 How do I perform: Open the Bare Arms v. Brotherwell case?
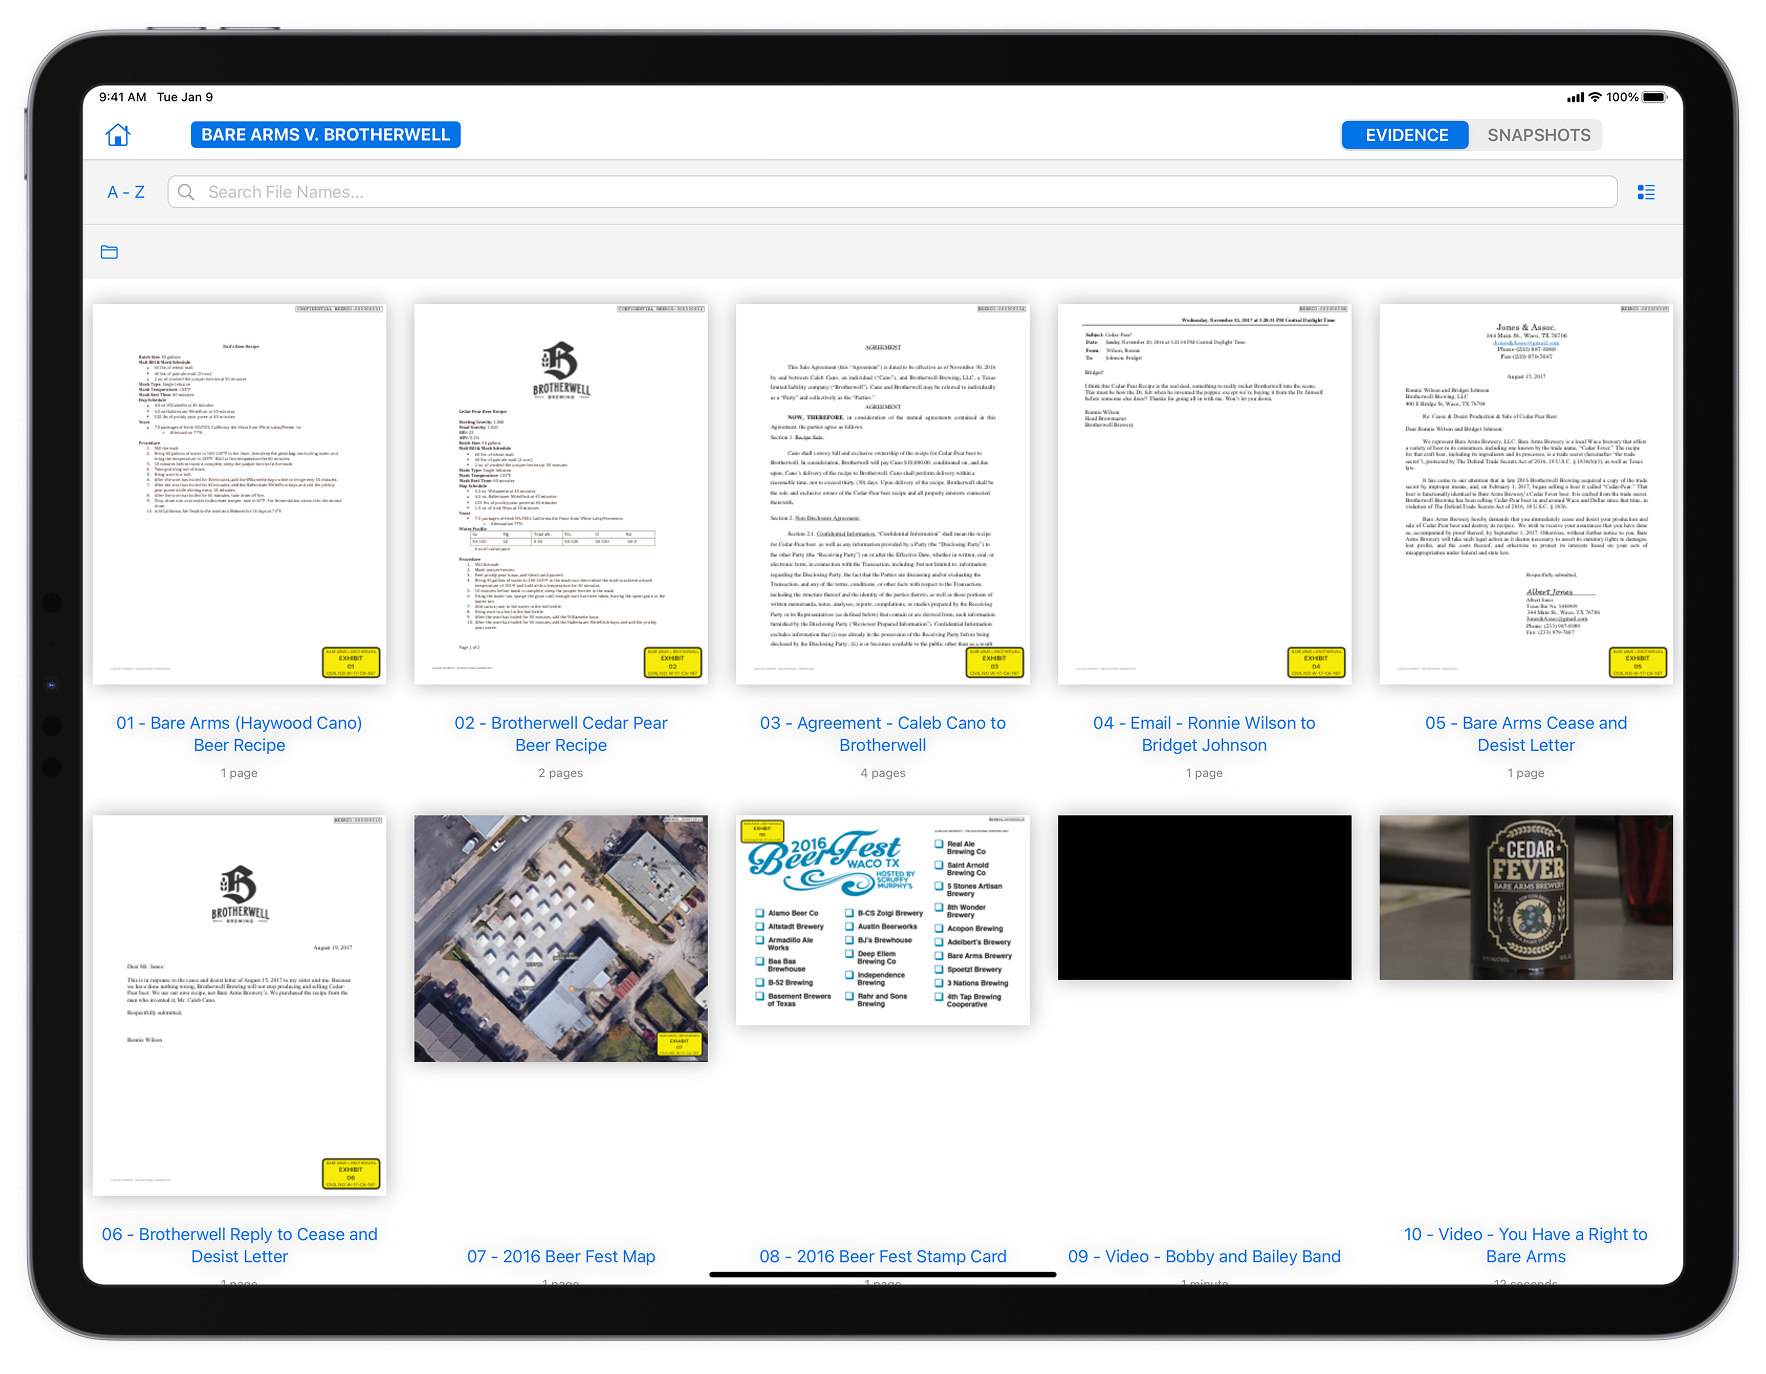point(325,135)
